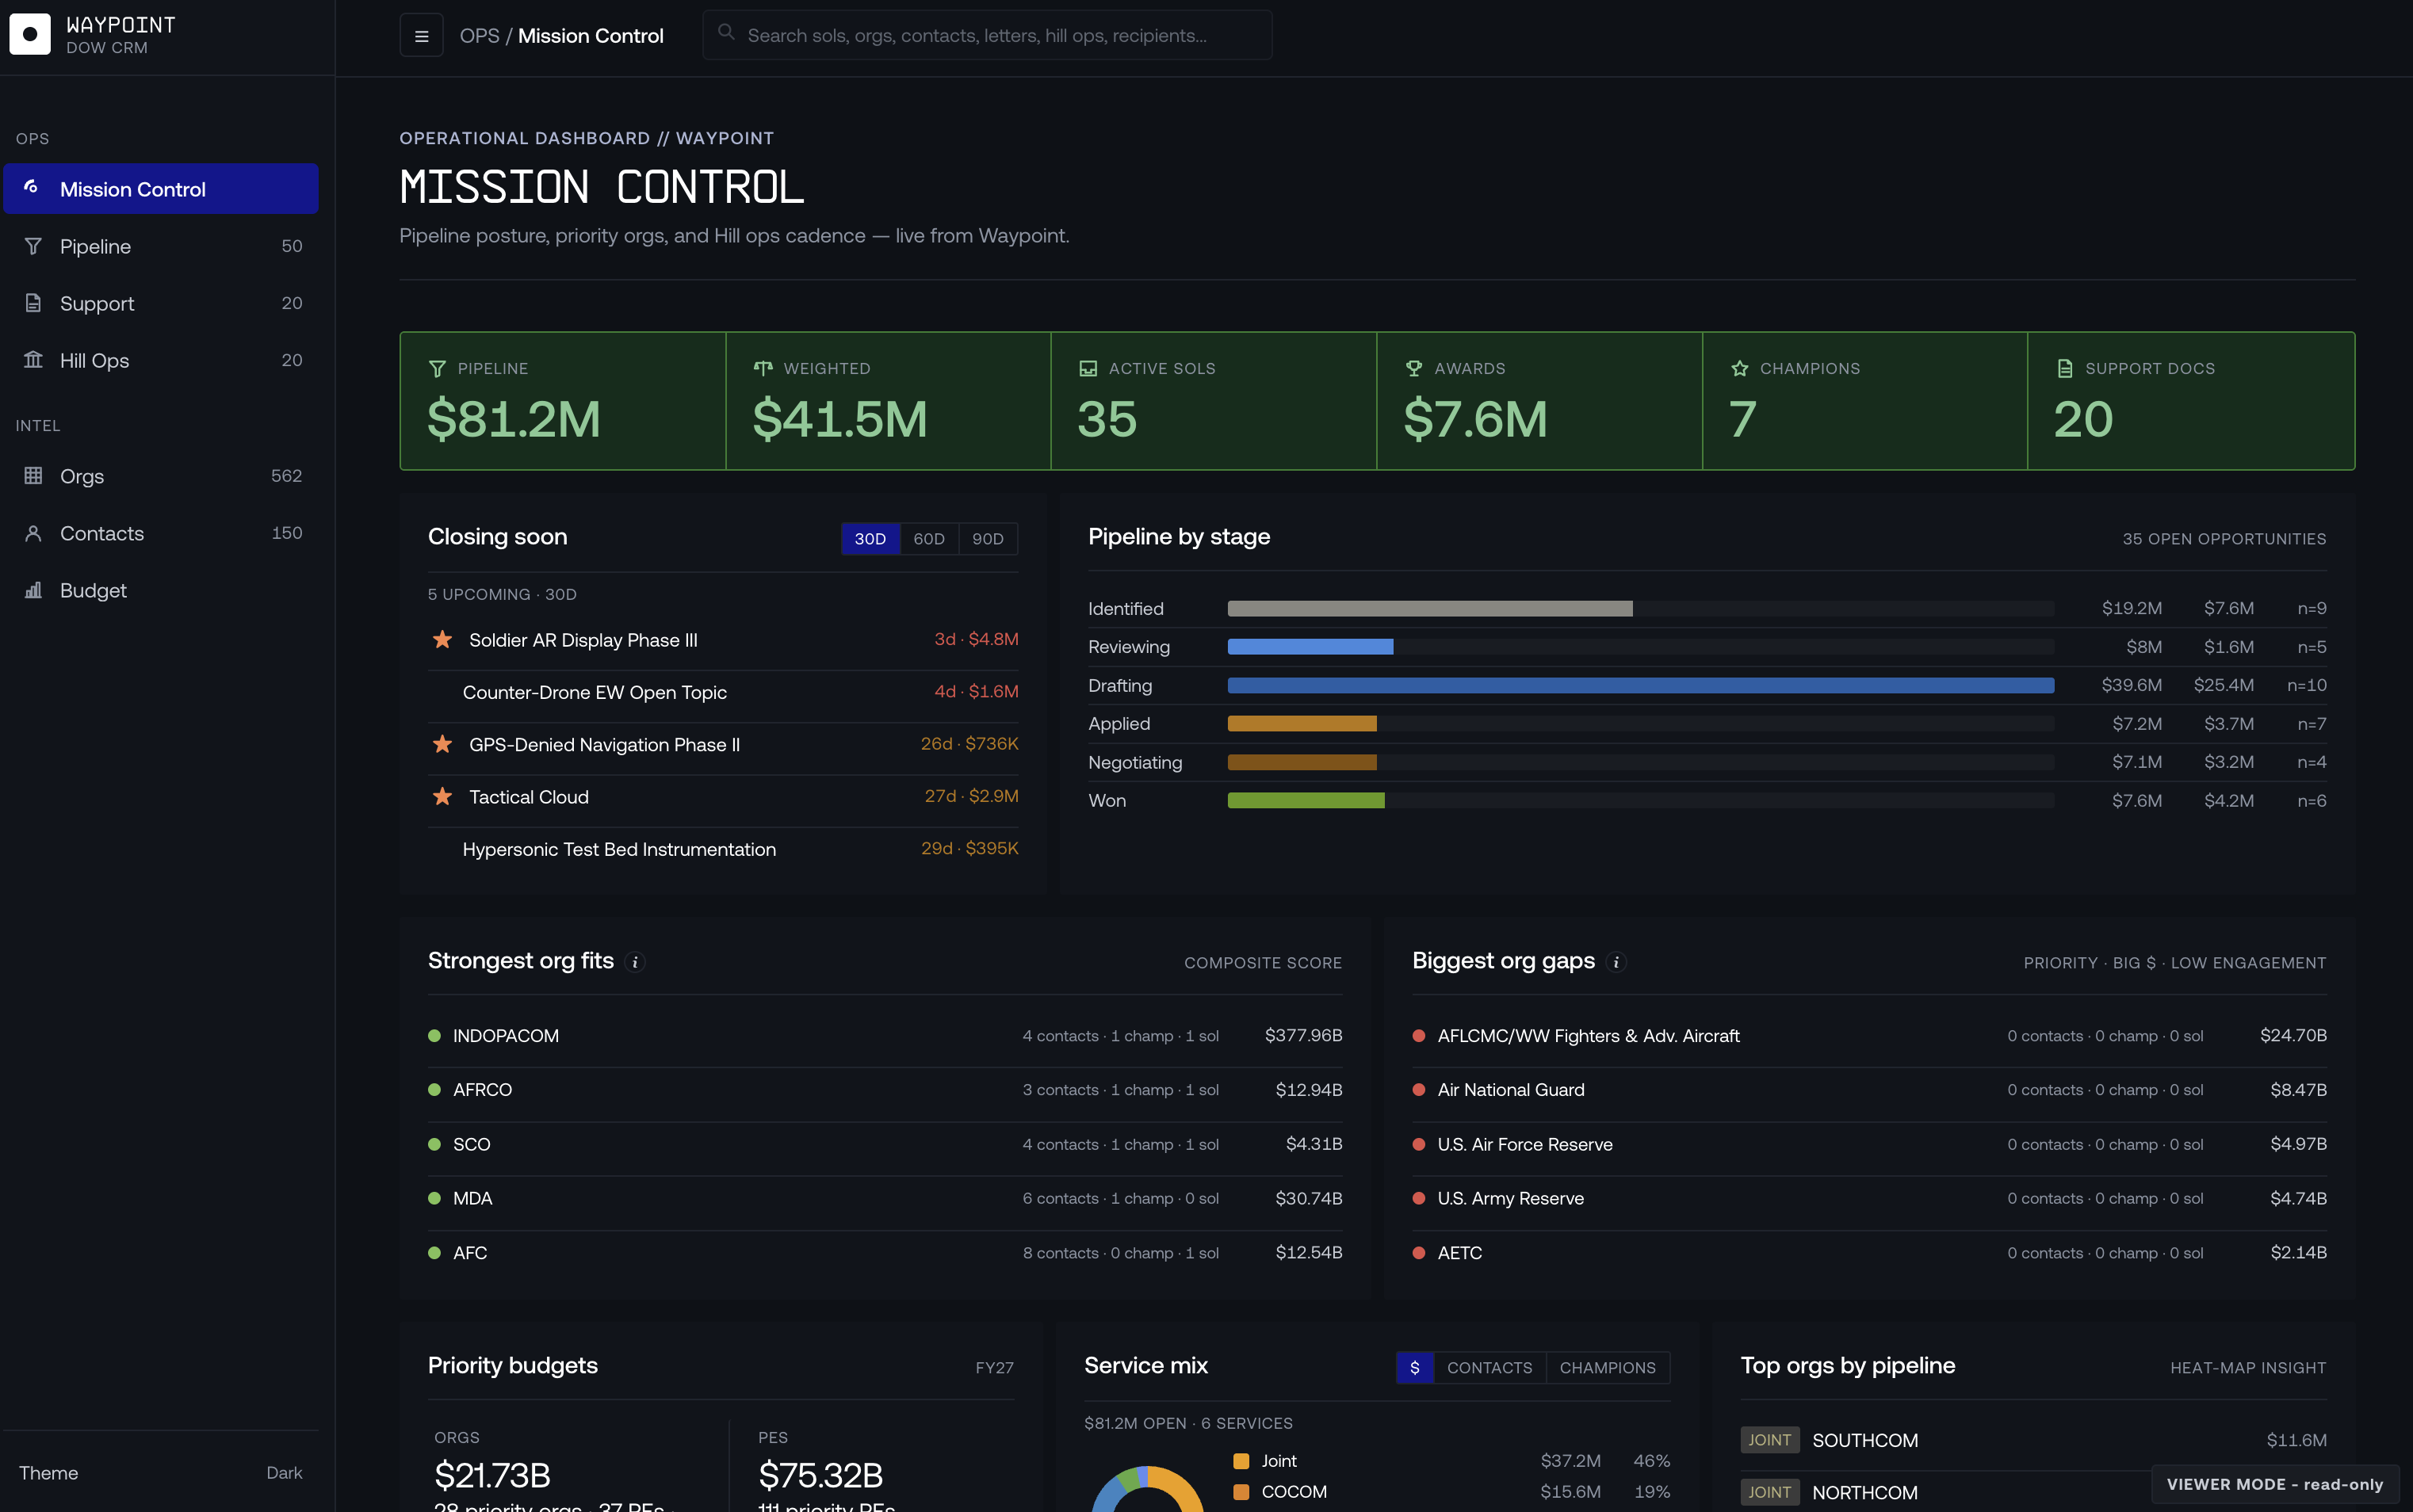Open Mission Control in the sidebar
2413x1512 pixels.
161,189
